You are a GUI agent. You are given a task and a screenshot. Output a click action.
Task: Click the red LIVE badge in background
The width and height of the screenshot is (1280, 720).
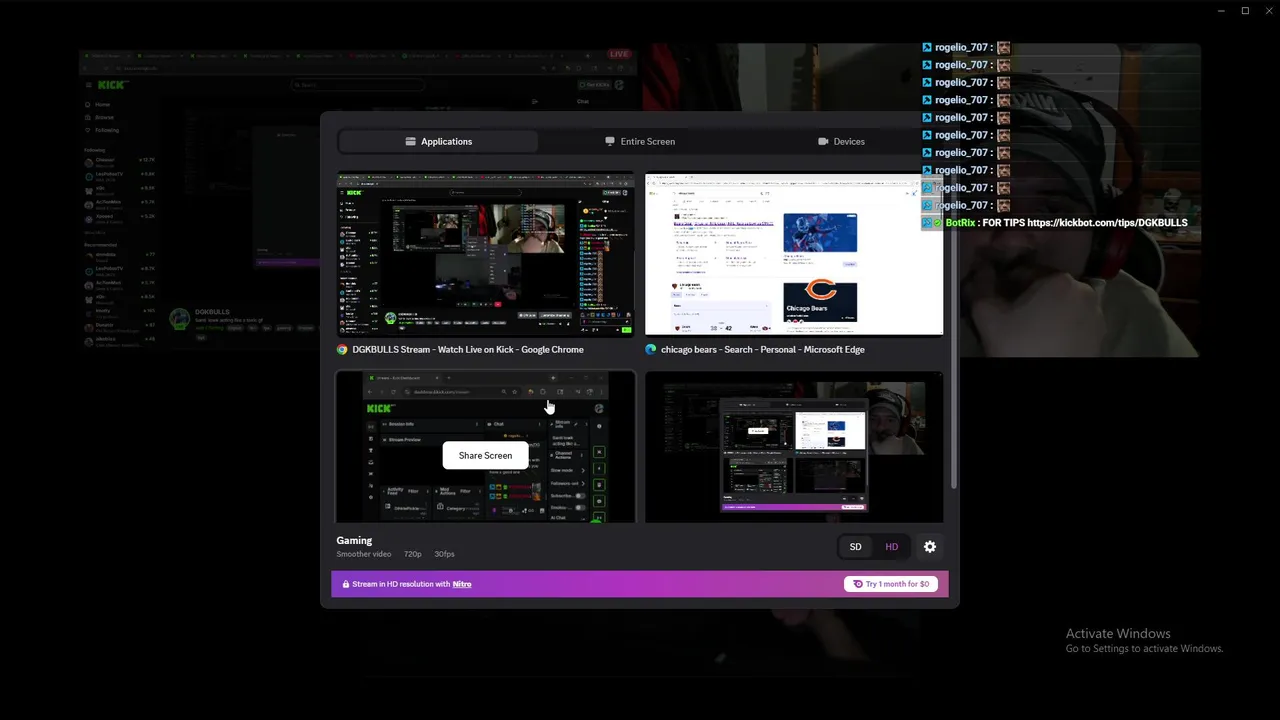point(619,54)
